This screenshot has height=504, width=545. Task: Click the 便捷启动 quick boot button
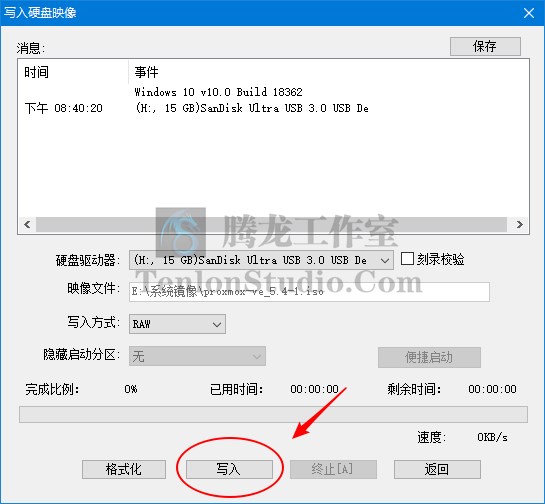point(429,357)
